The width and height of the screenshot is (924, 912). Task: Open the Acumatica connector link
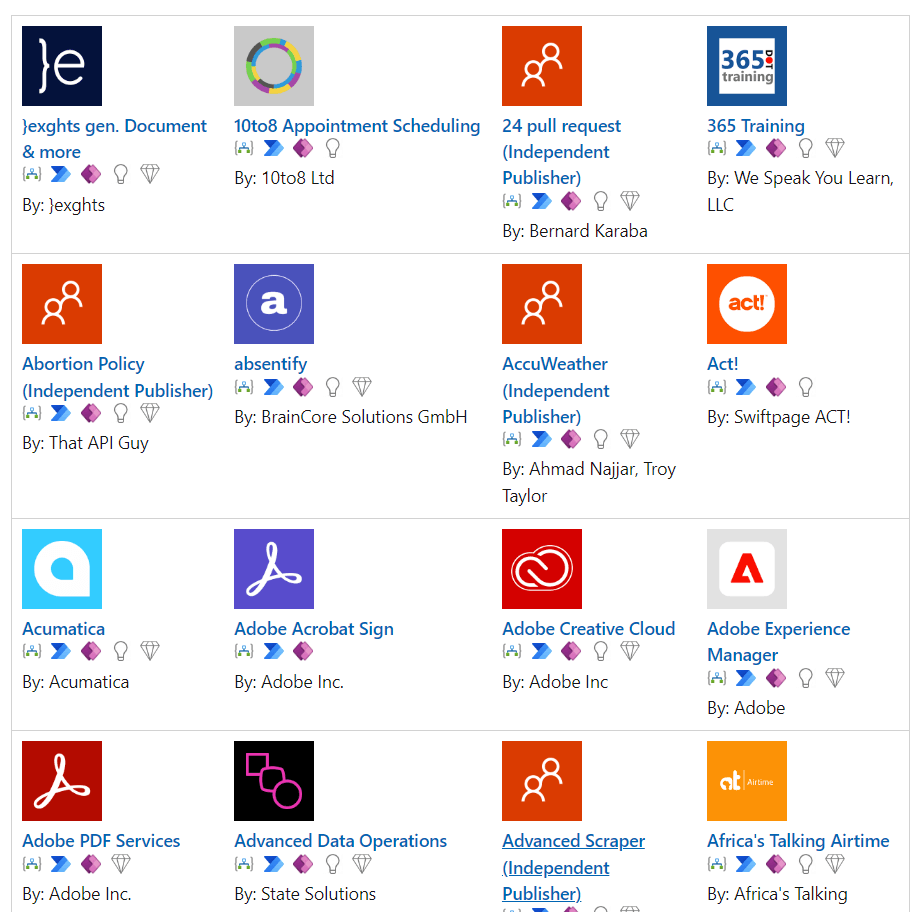click(63, 629)
